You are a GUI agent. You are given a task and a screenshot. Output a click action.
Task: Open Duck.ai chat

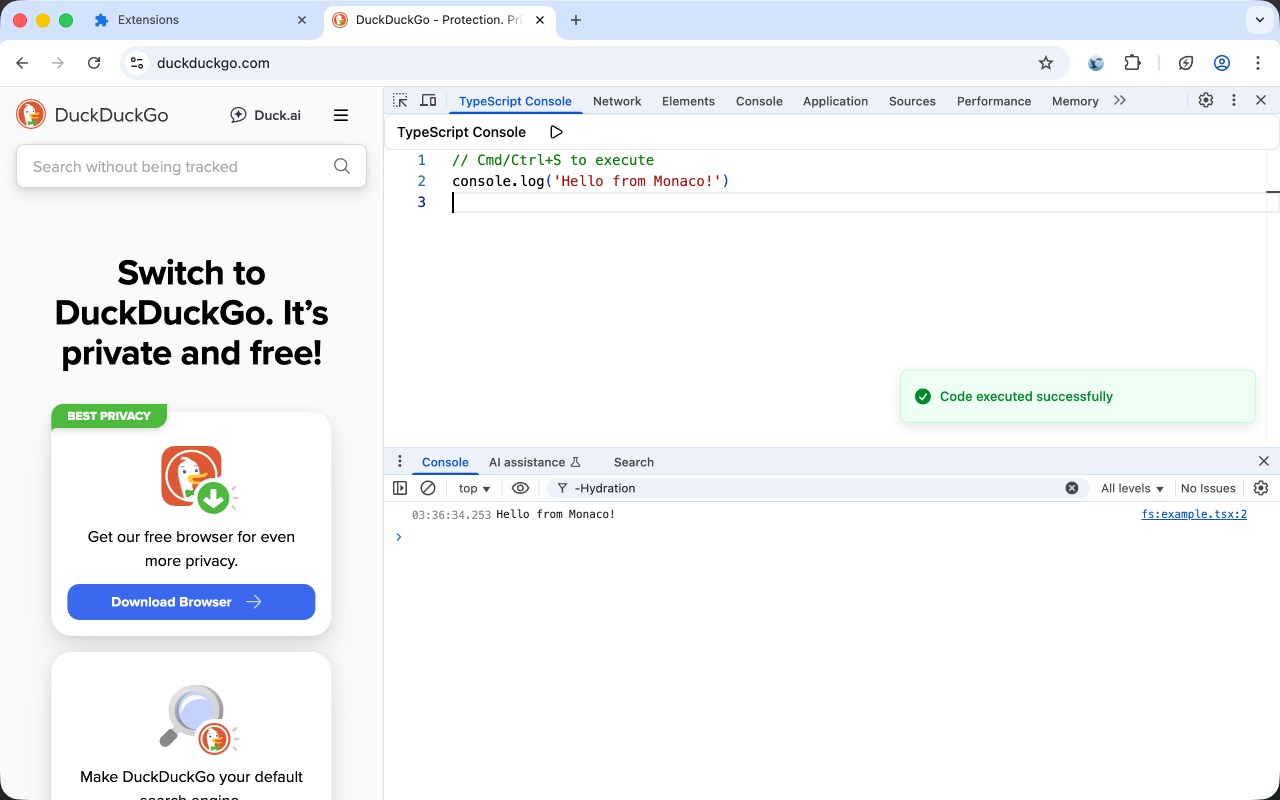(265, 115)
